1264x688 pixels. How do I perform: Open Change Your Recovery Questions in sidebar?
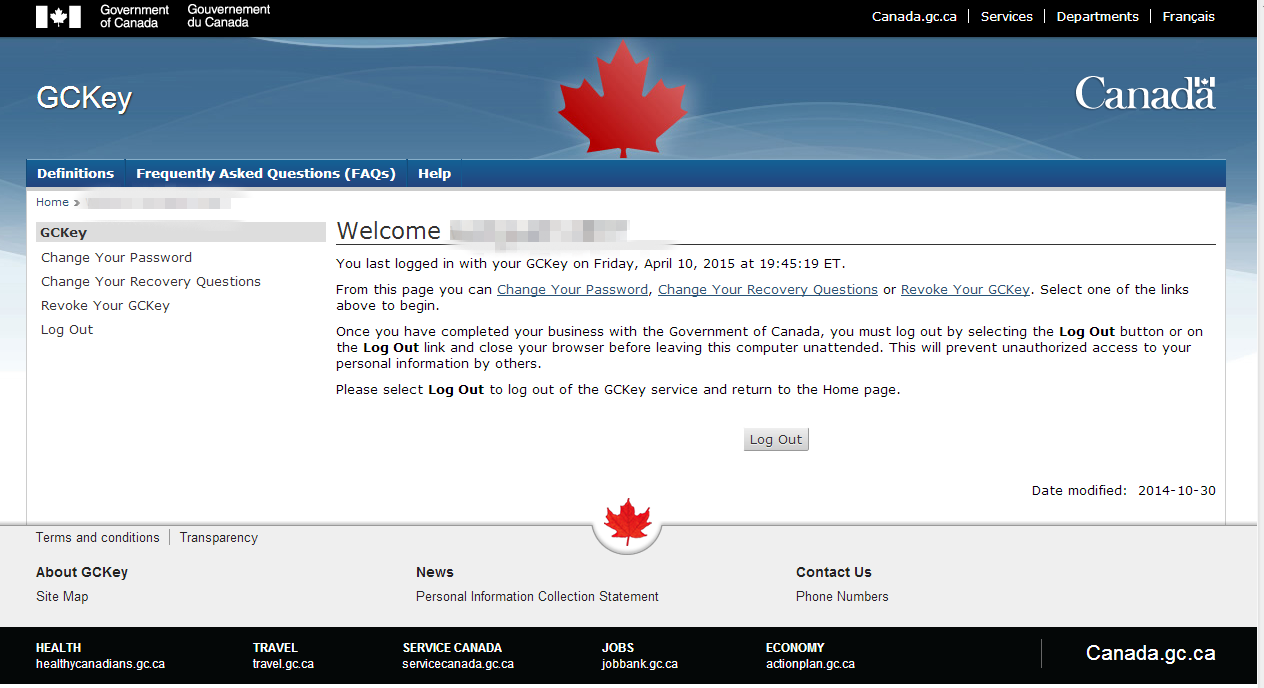(x=151, y=281)
